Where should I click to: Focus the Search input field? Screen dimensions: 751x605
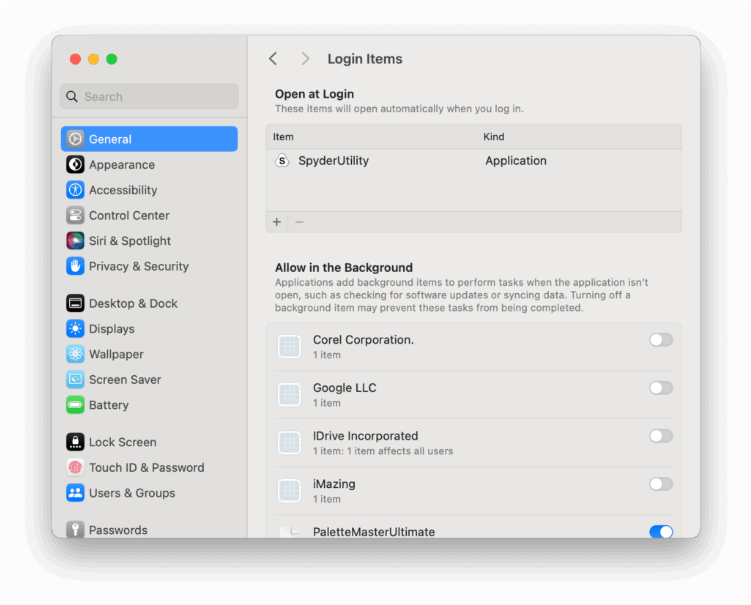click(149, 96)
